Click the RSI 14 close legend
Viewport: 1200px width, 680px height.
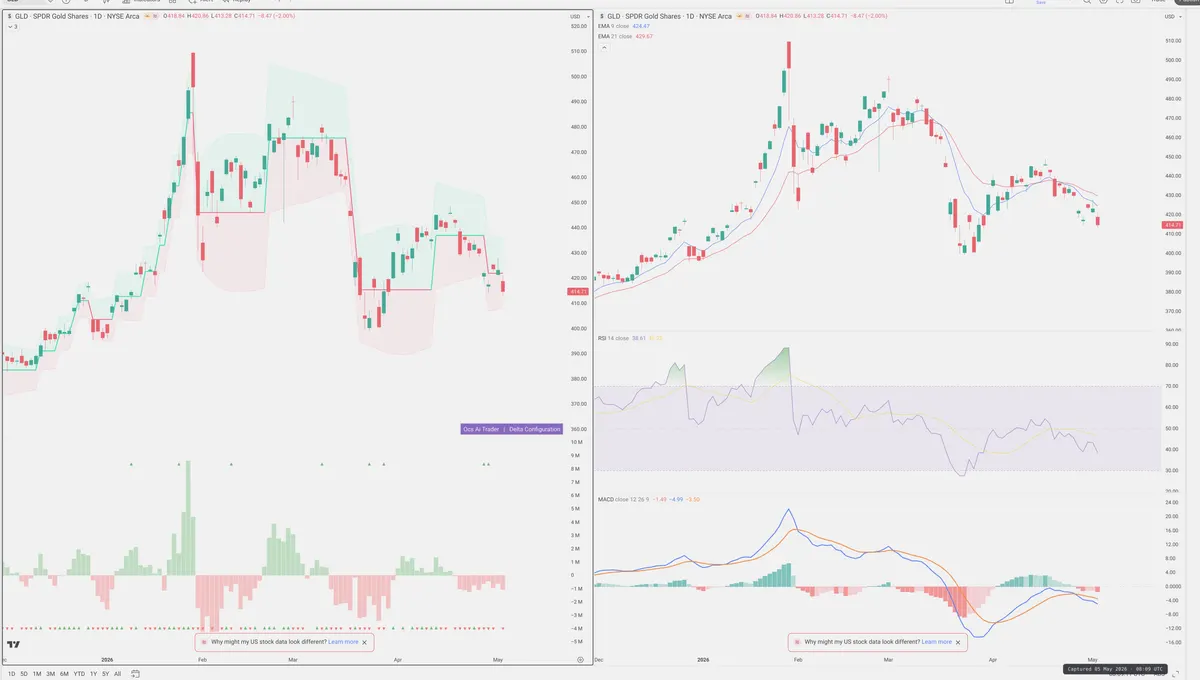tap(614, 338)
